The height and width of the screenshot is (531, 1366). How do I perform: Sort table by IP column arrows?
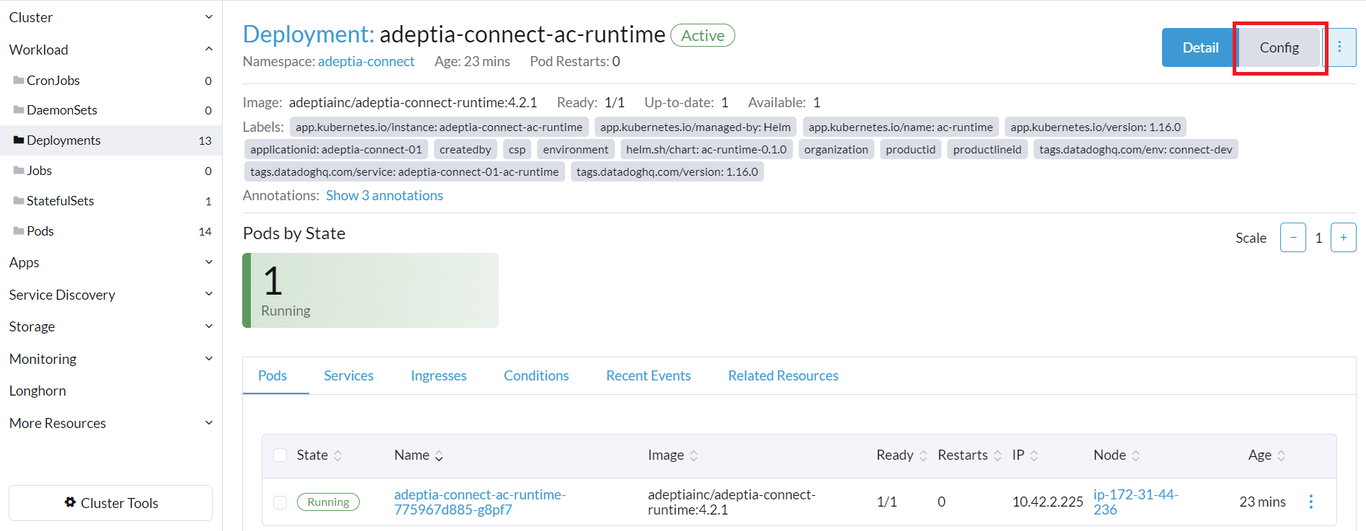(1036, 455)
